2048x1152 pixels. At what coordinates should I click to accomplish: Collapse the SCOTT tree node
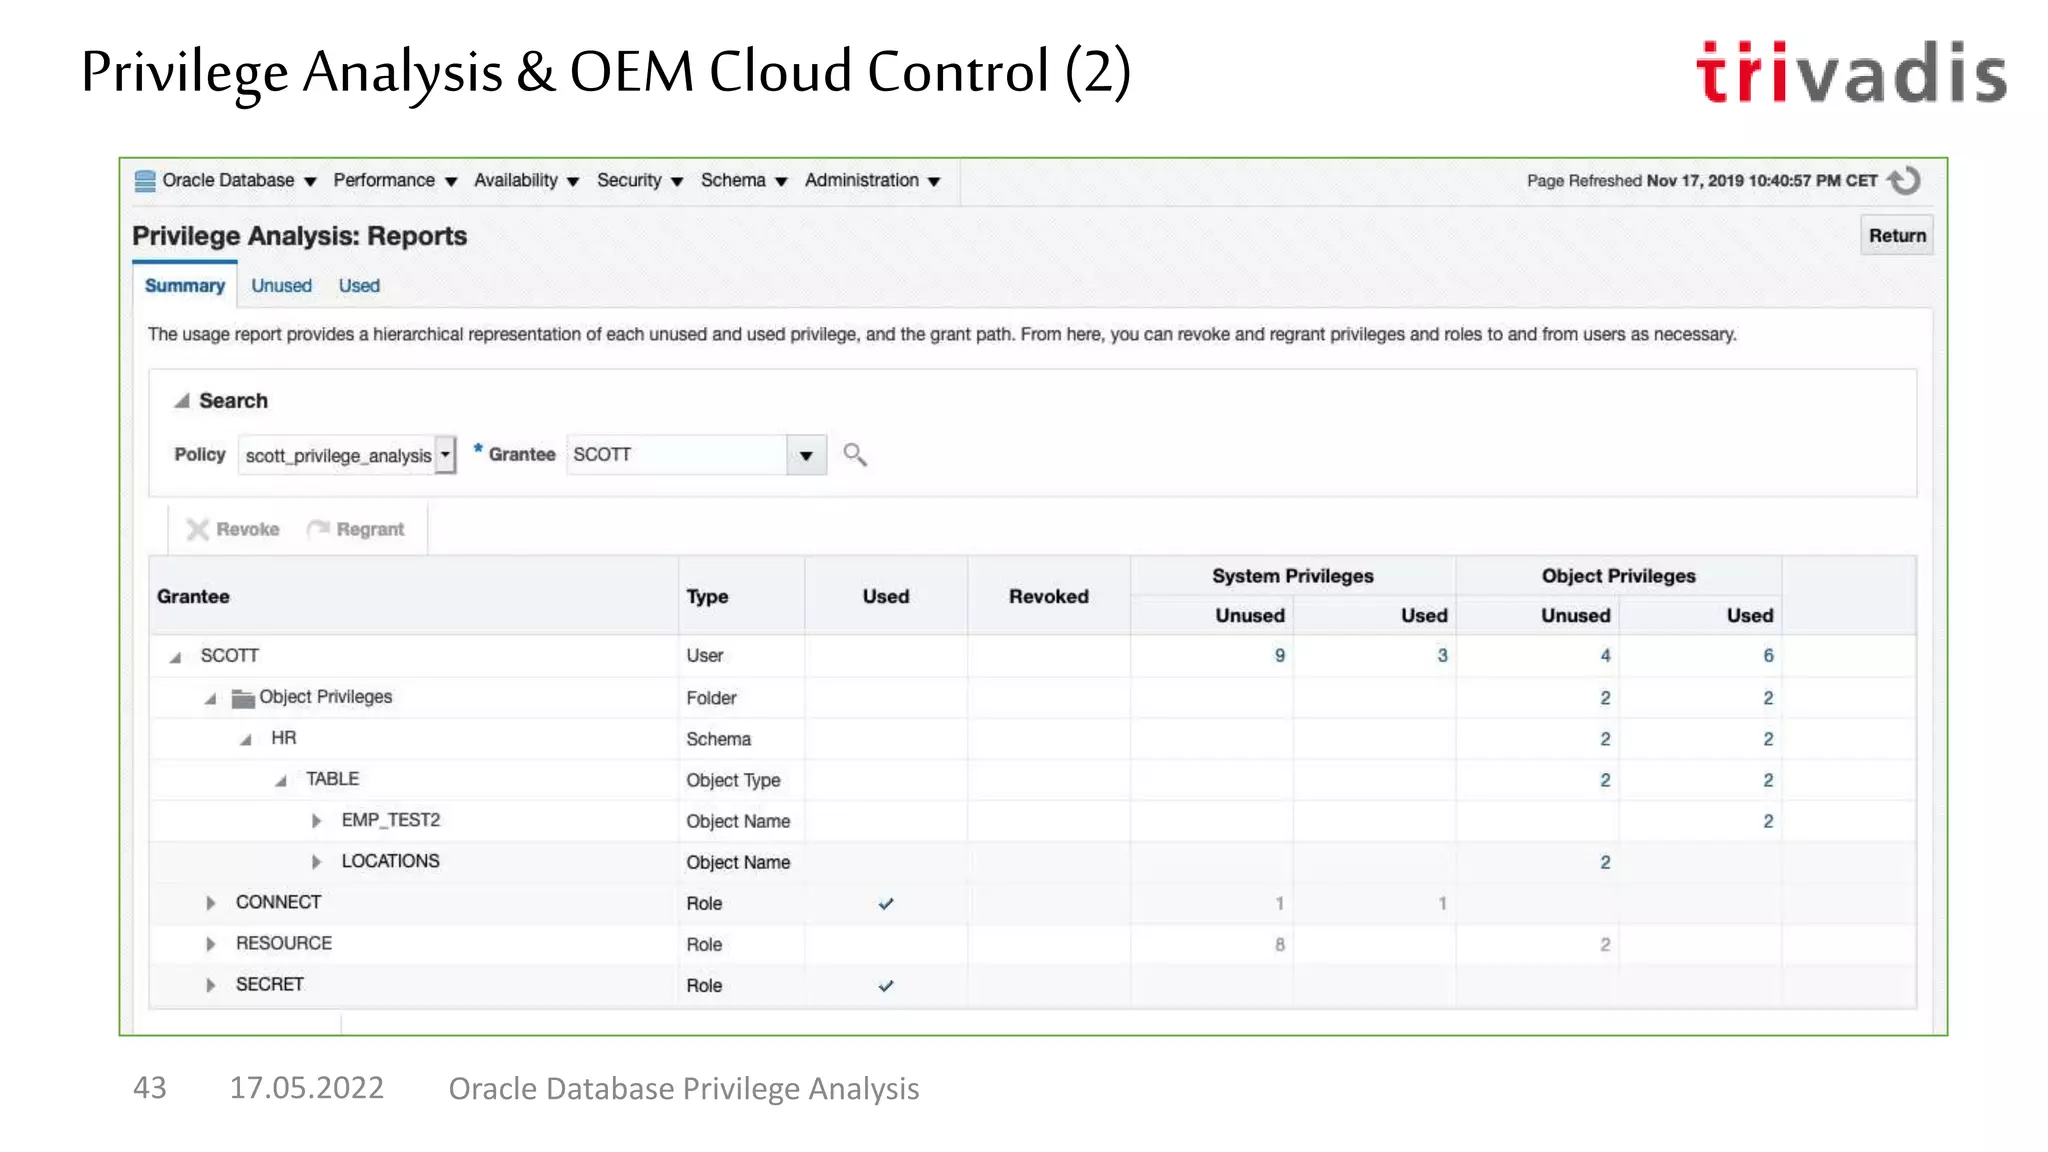pos(176,657)
